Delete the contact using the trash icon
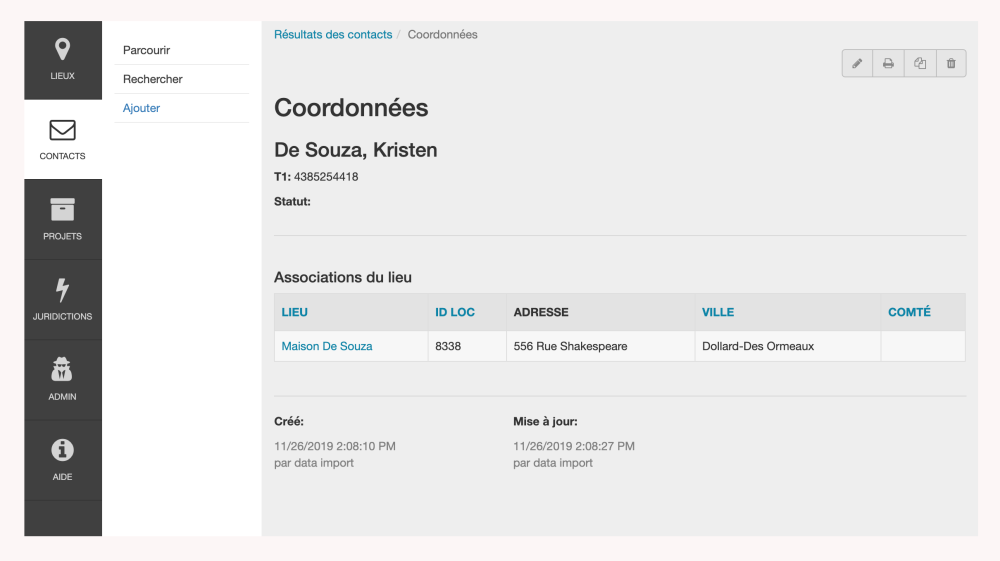1000x561 pixels. pos(951,64)
